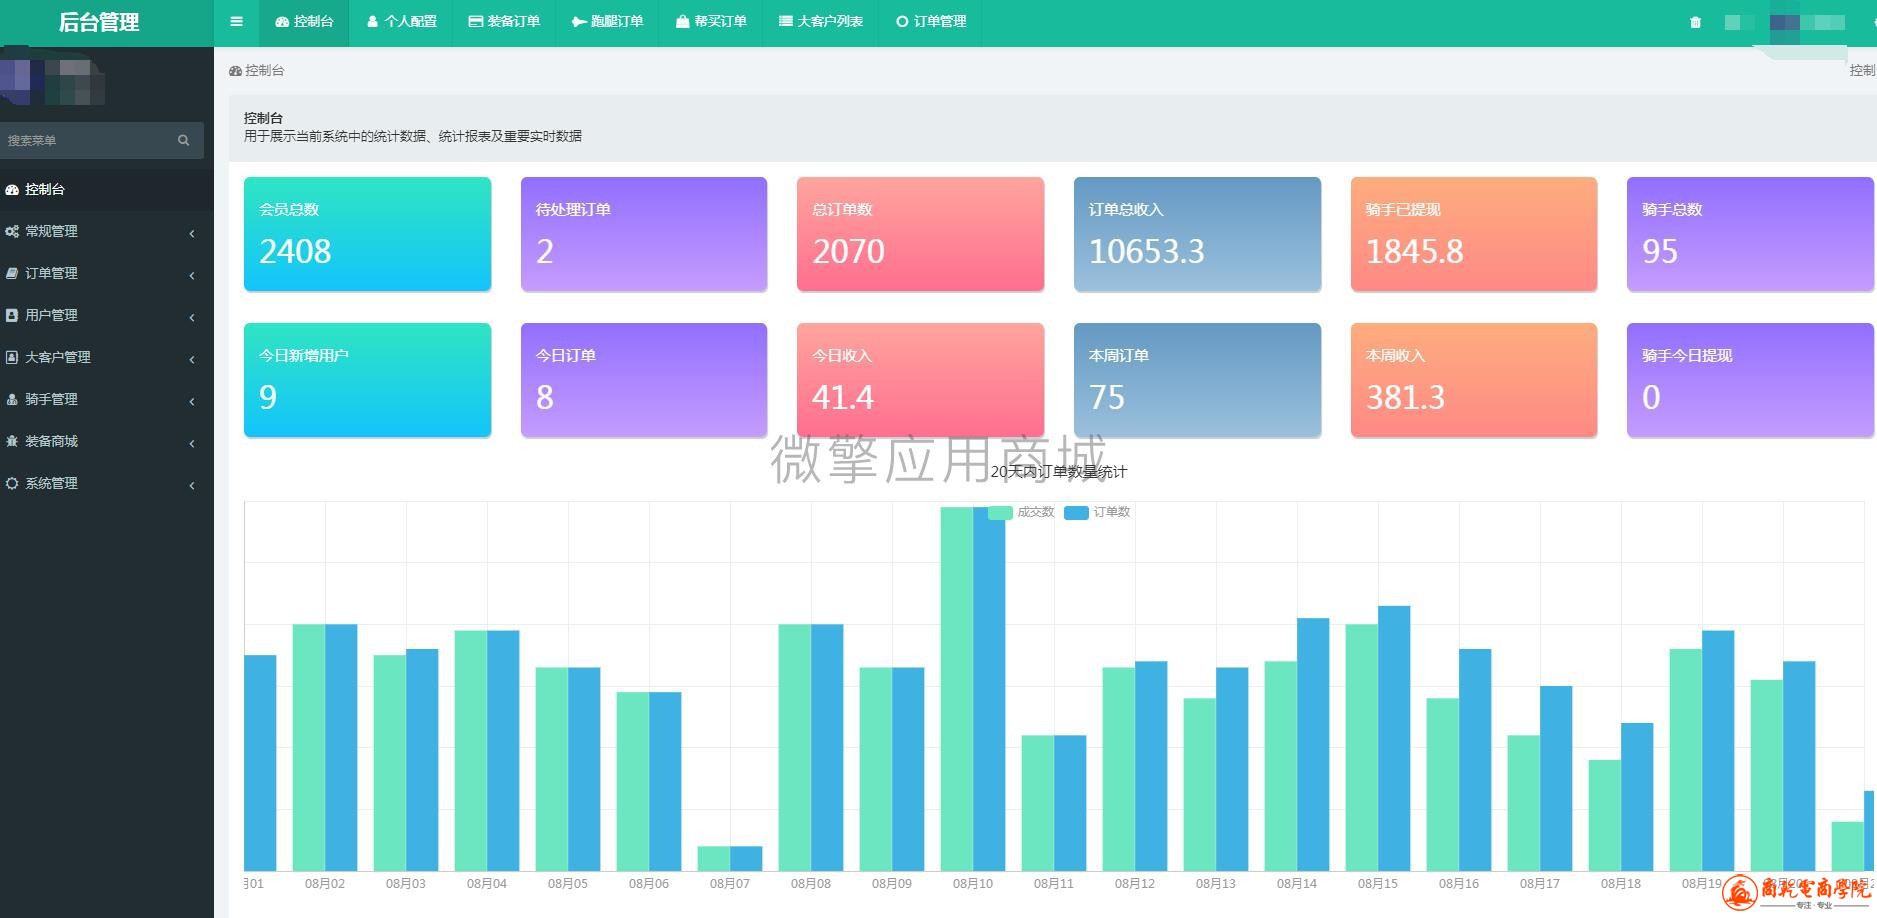The image size is (1877, 918).
Task: Click the gears icon beside 常规管理
Action: coord(12,231)
